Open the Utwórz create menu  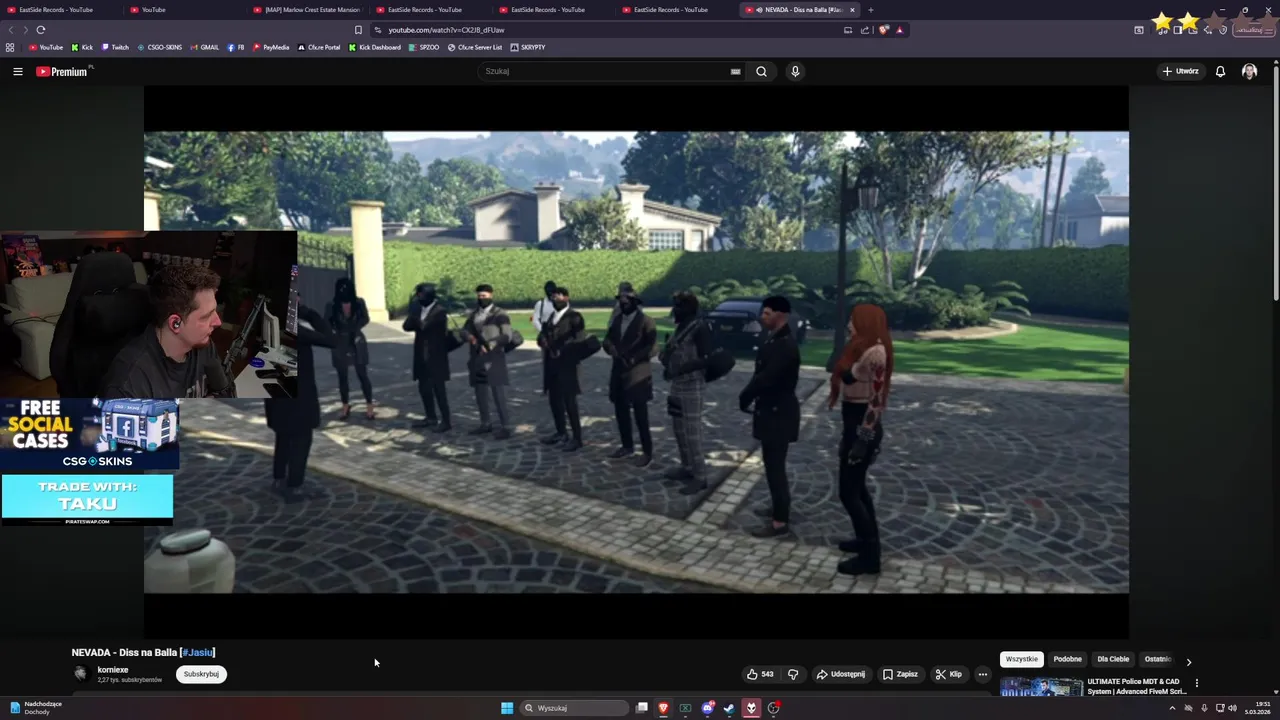pos(1180,72)
